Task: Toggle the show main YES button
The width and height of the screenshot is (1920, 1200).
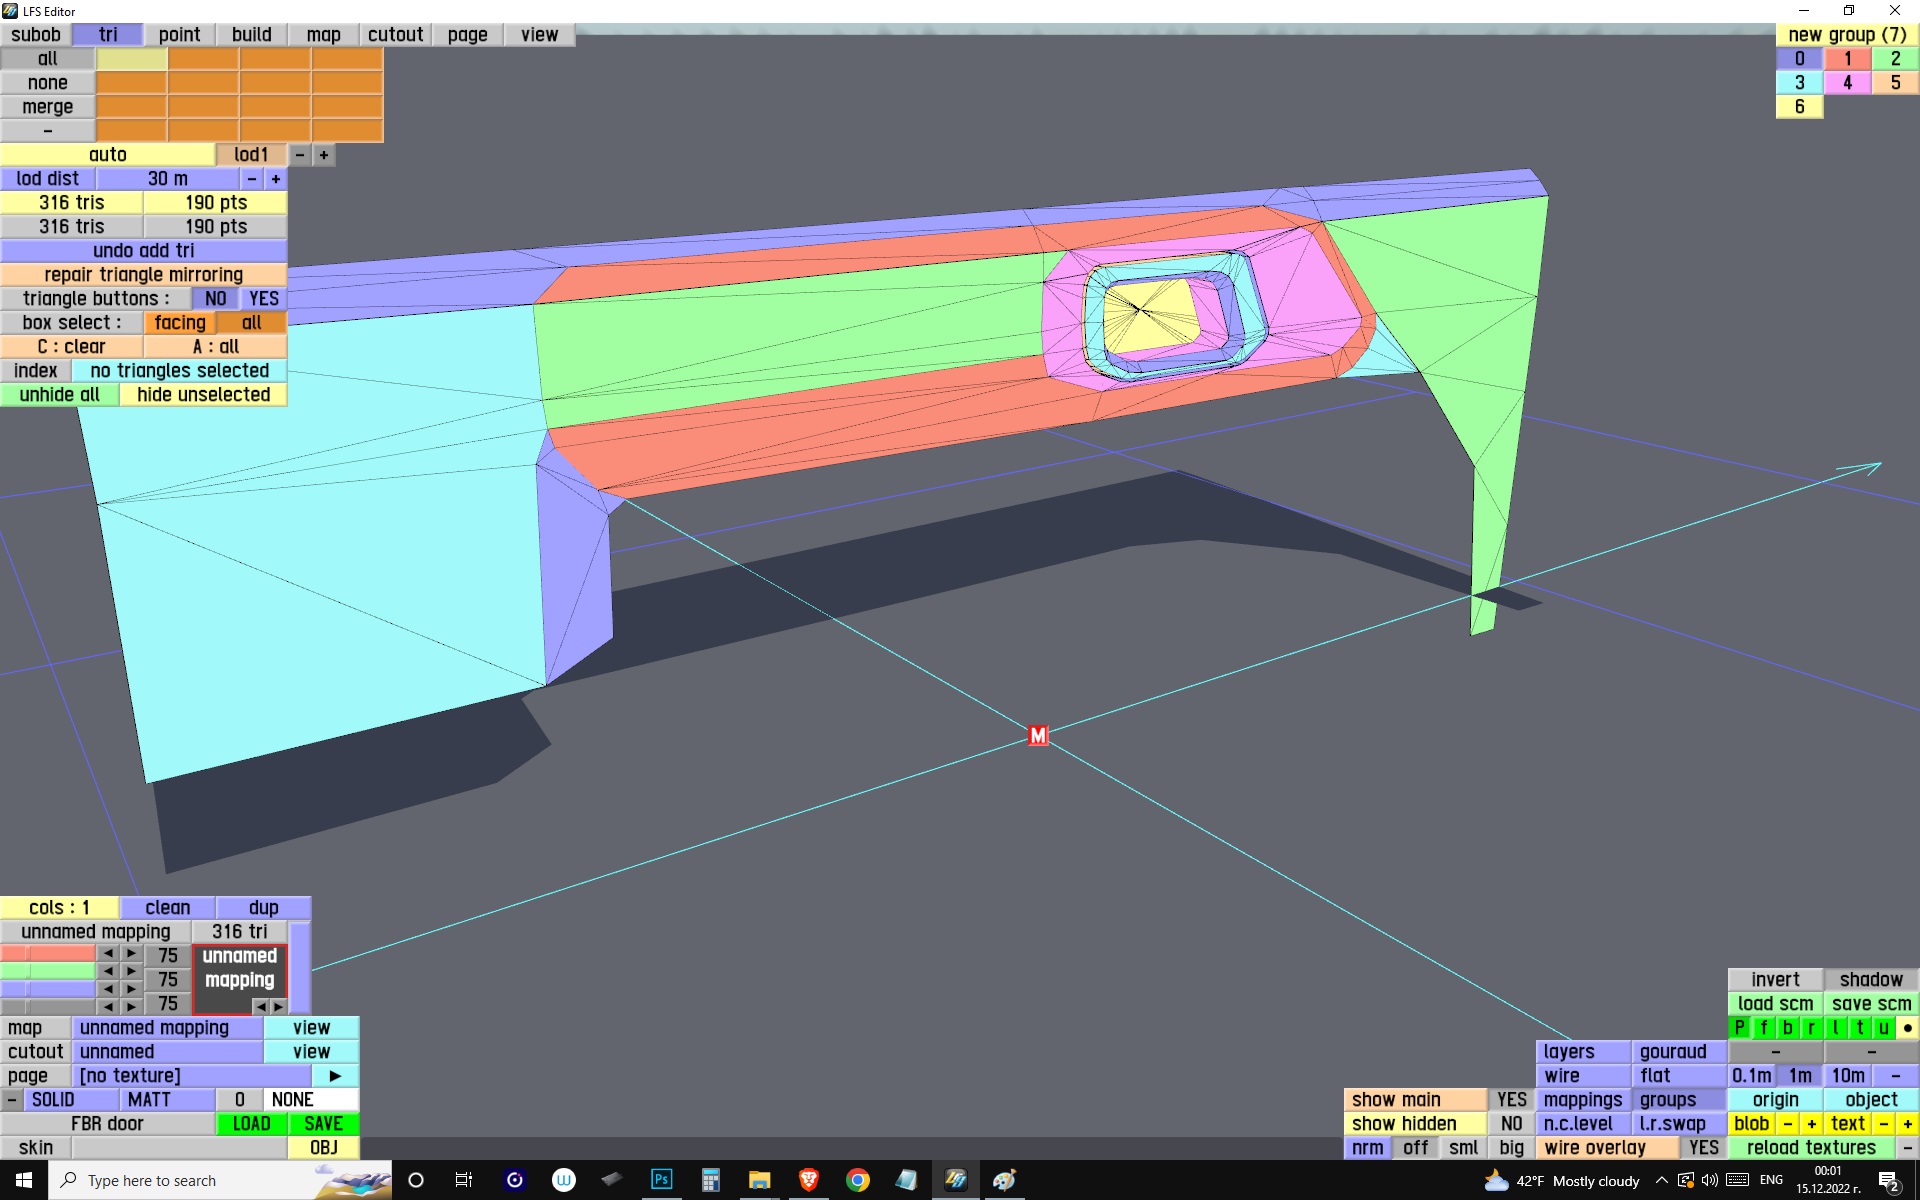Action: tap(1511, 1100)
